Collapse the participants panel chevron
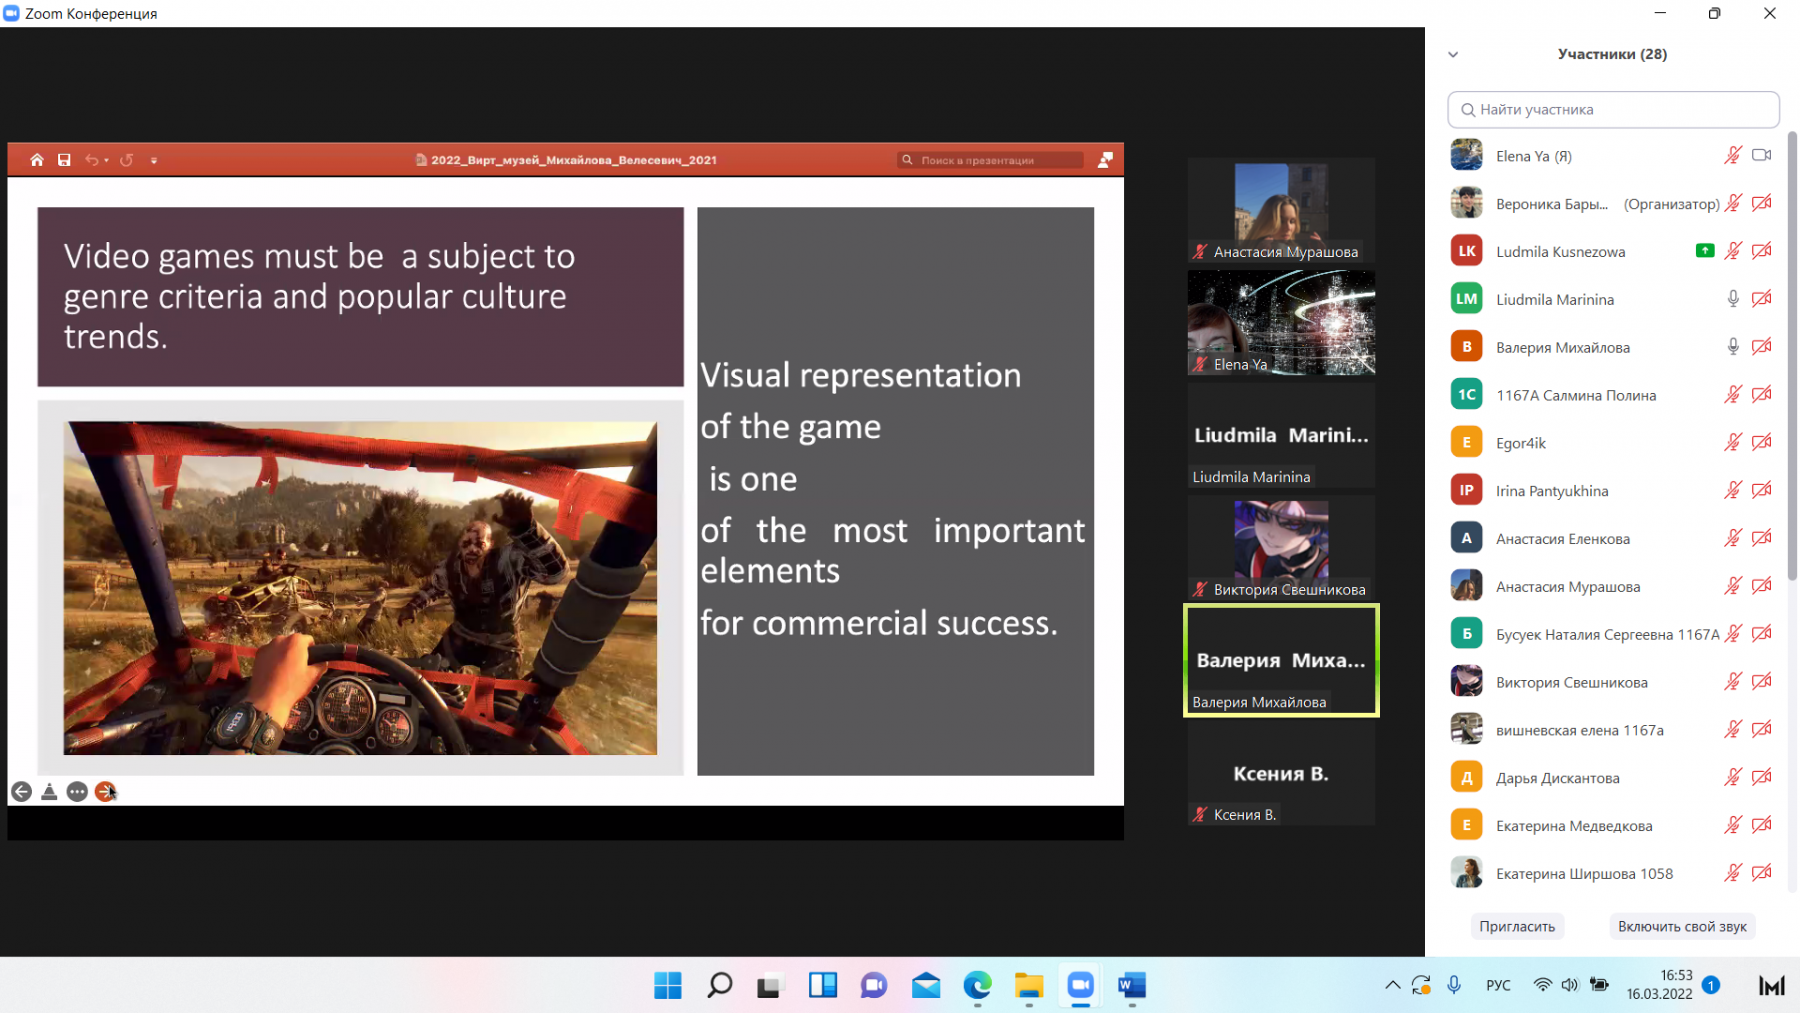Screen dimensions: 1800x1013 pos(1453,55)
